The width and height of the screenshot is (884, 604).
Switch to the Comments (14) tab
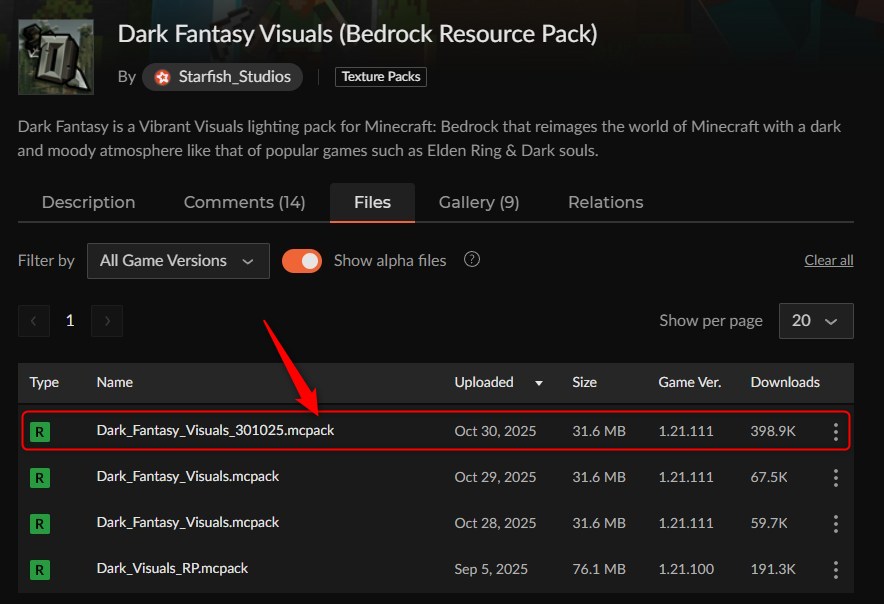[245, 202]
